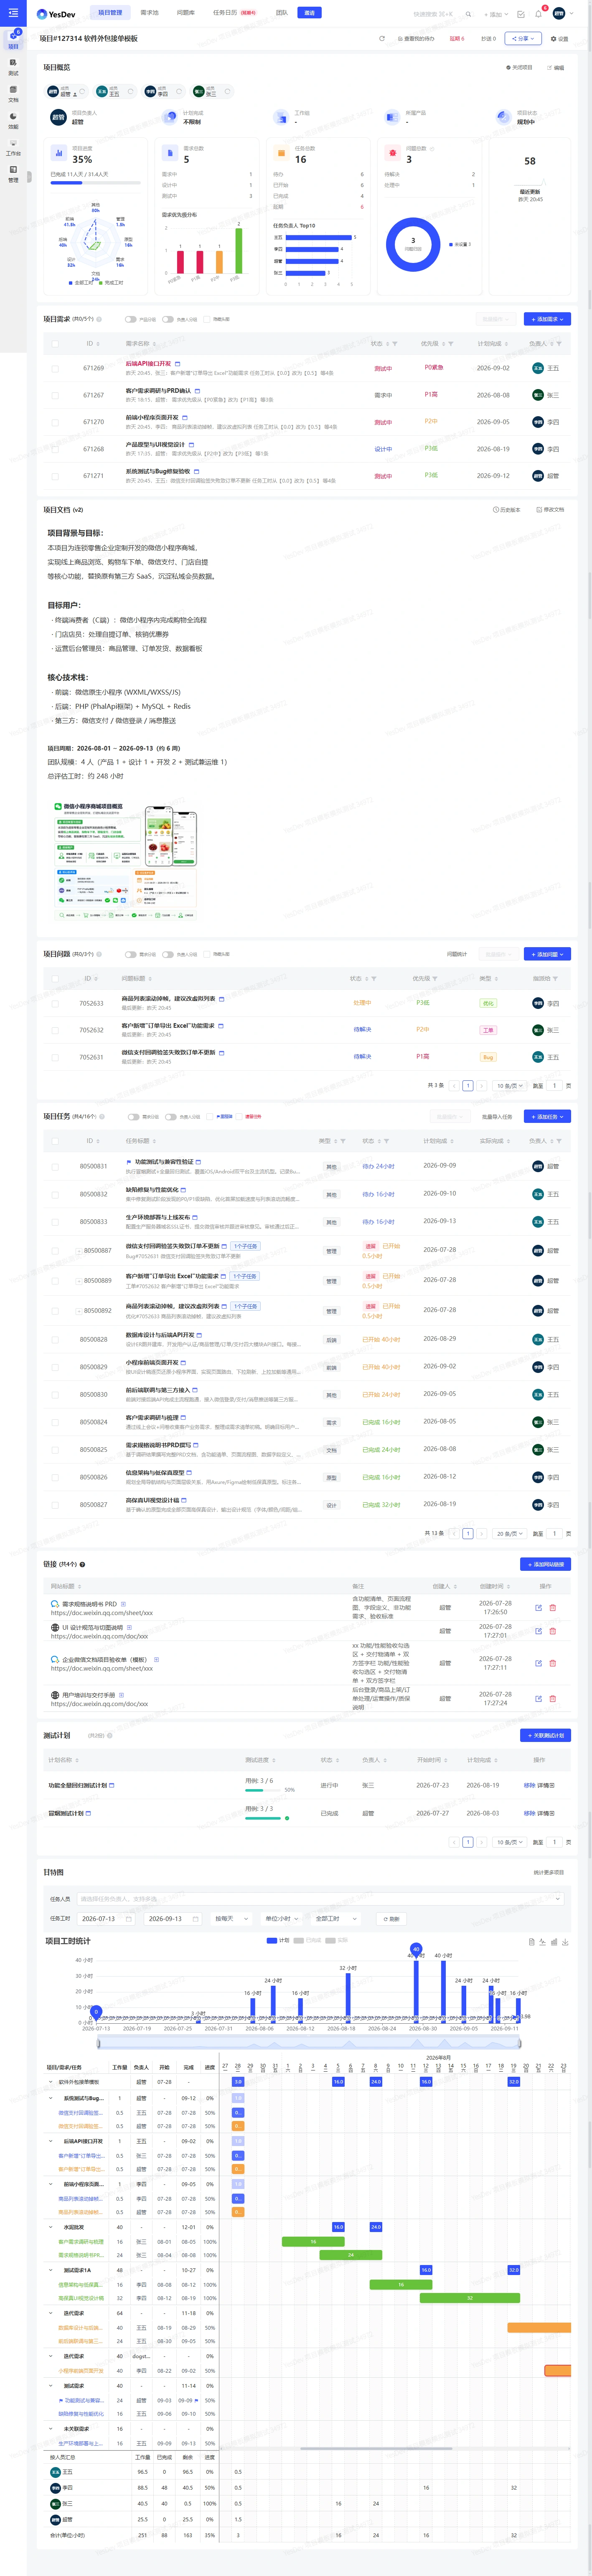Viewport: 592px width, 2576px height.
Task: Click the 任务总数 card icon
Action: (x=281, y=153)
